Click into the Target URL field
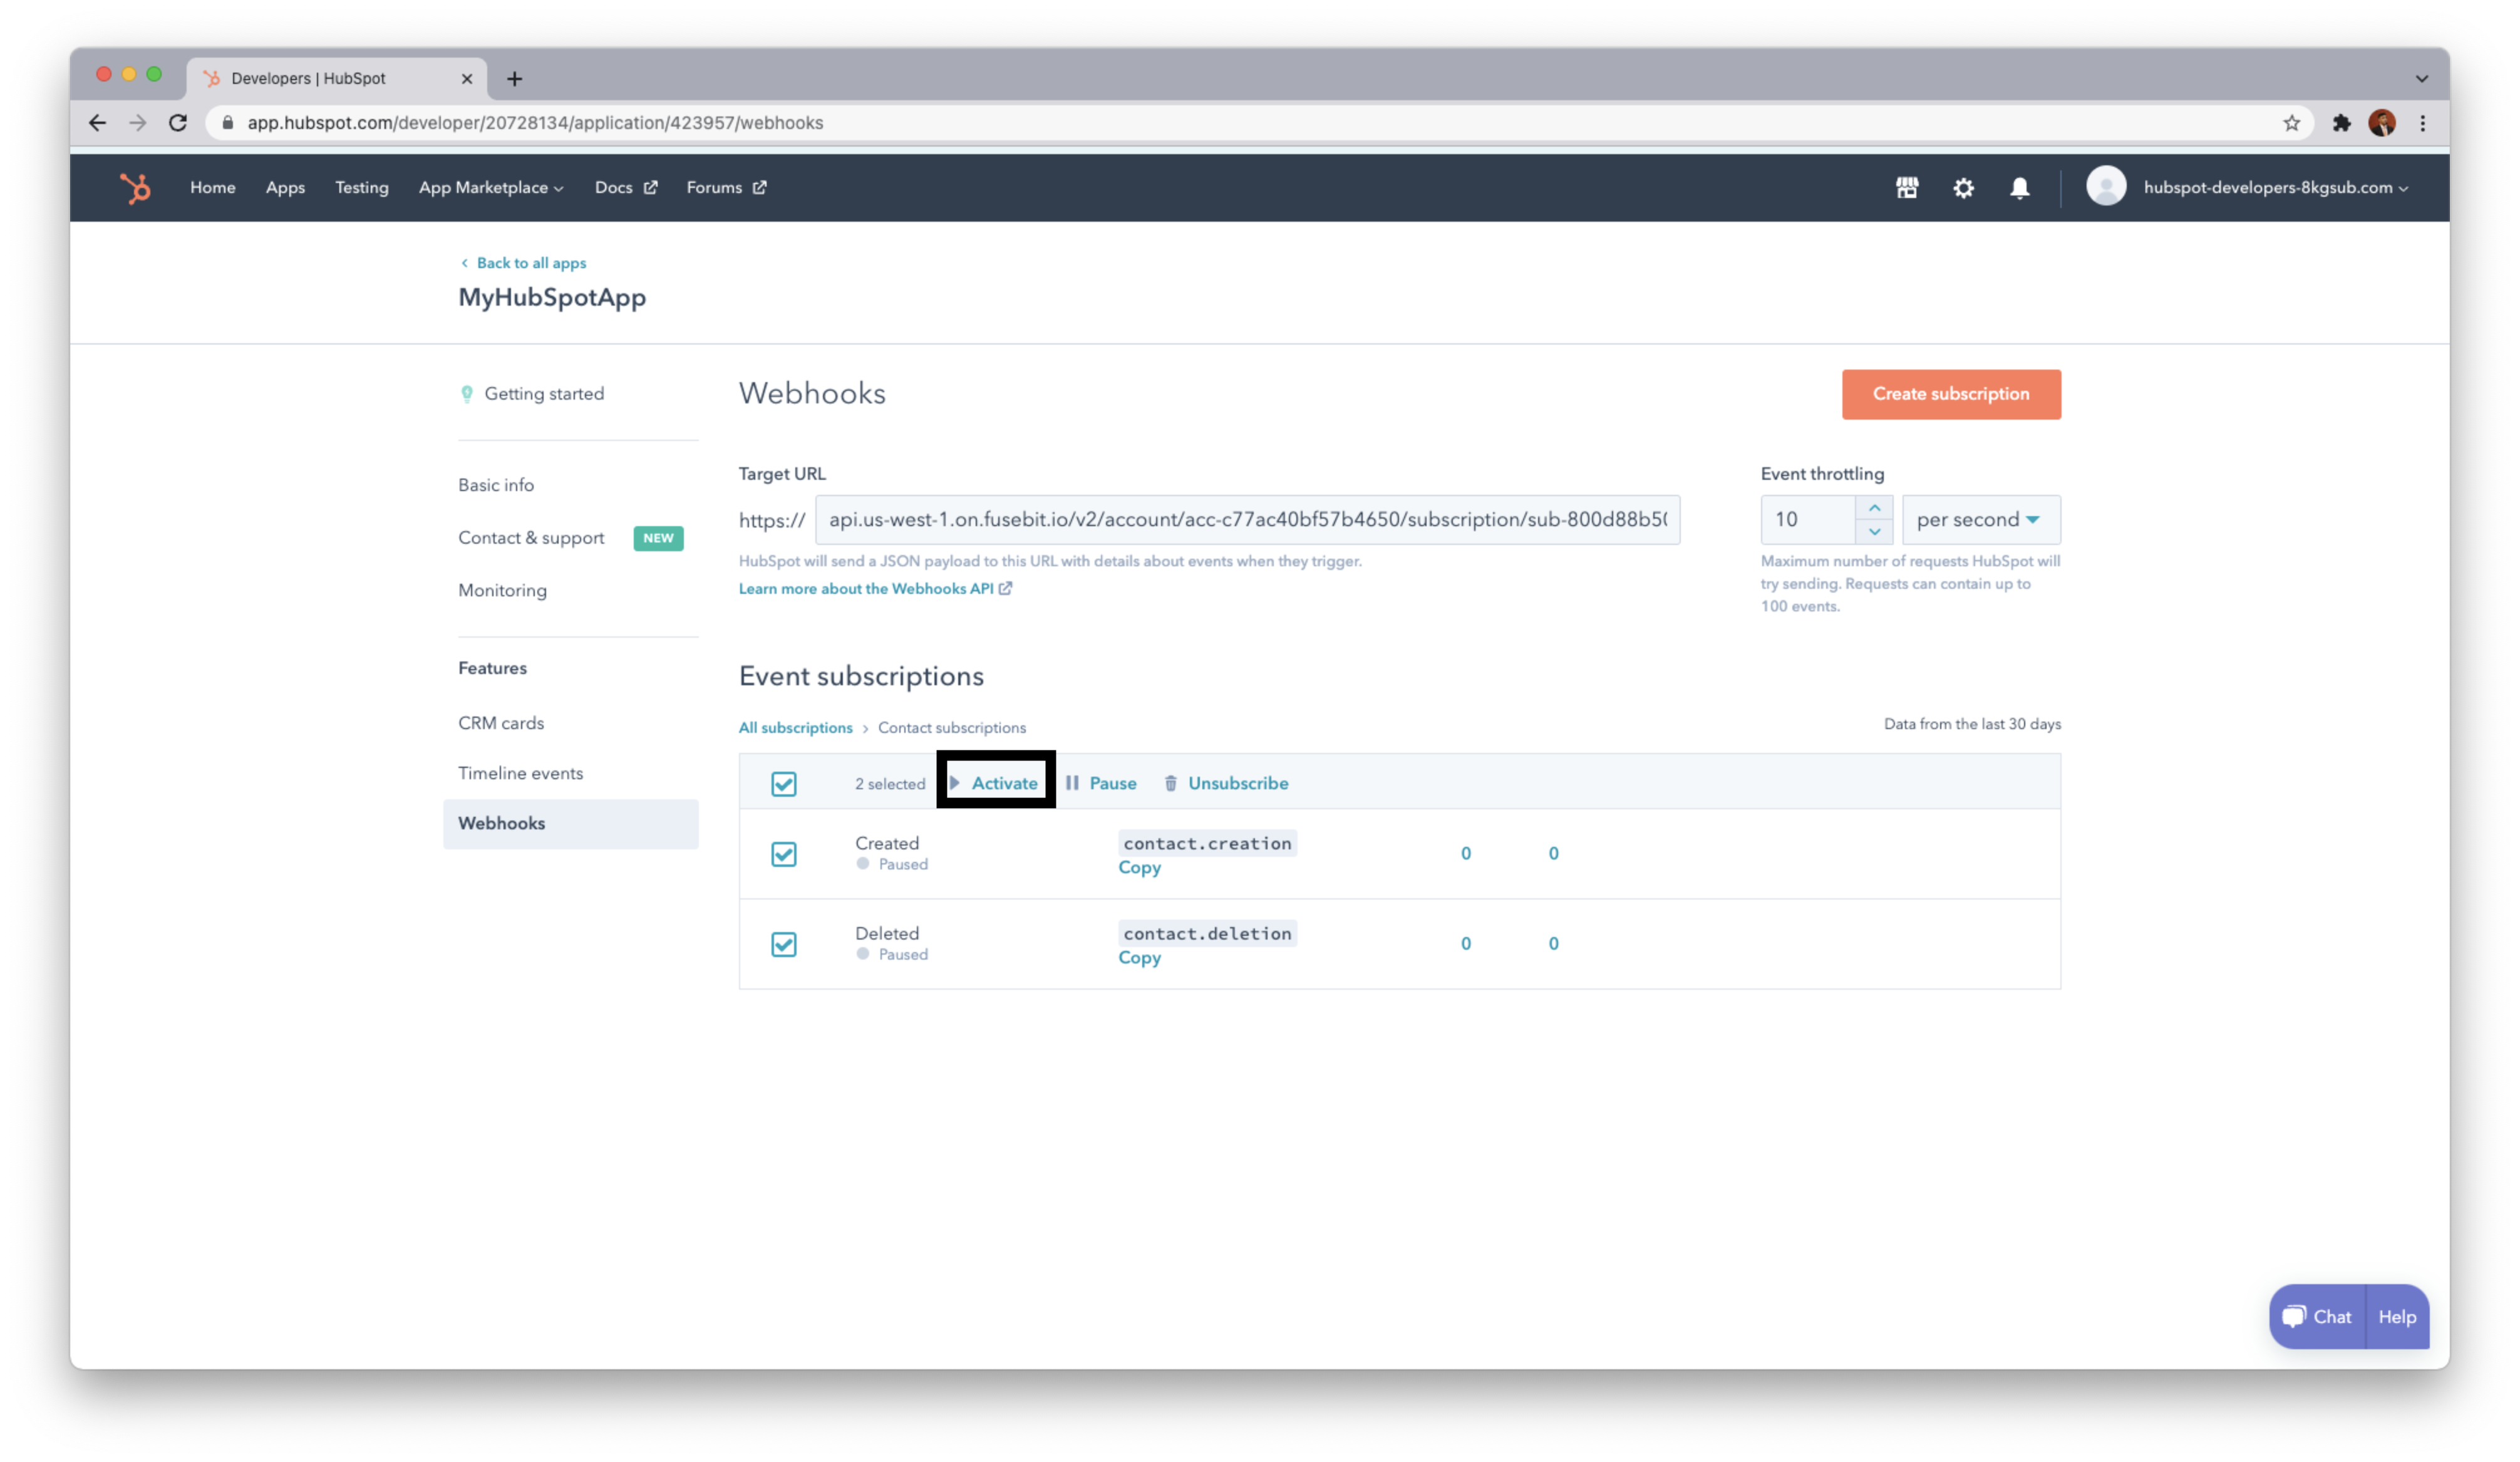The height and width of the screenshot is (1462, 2520). click(x=1246, y=520)
